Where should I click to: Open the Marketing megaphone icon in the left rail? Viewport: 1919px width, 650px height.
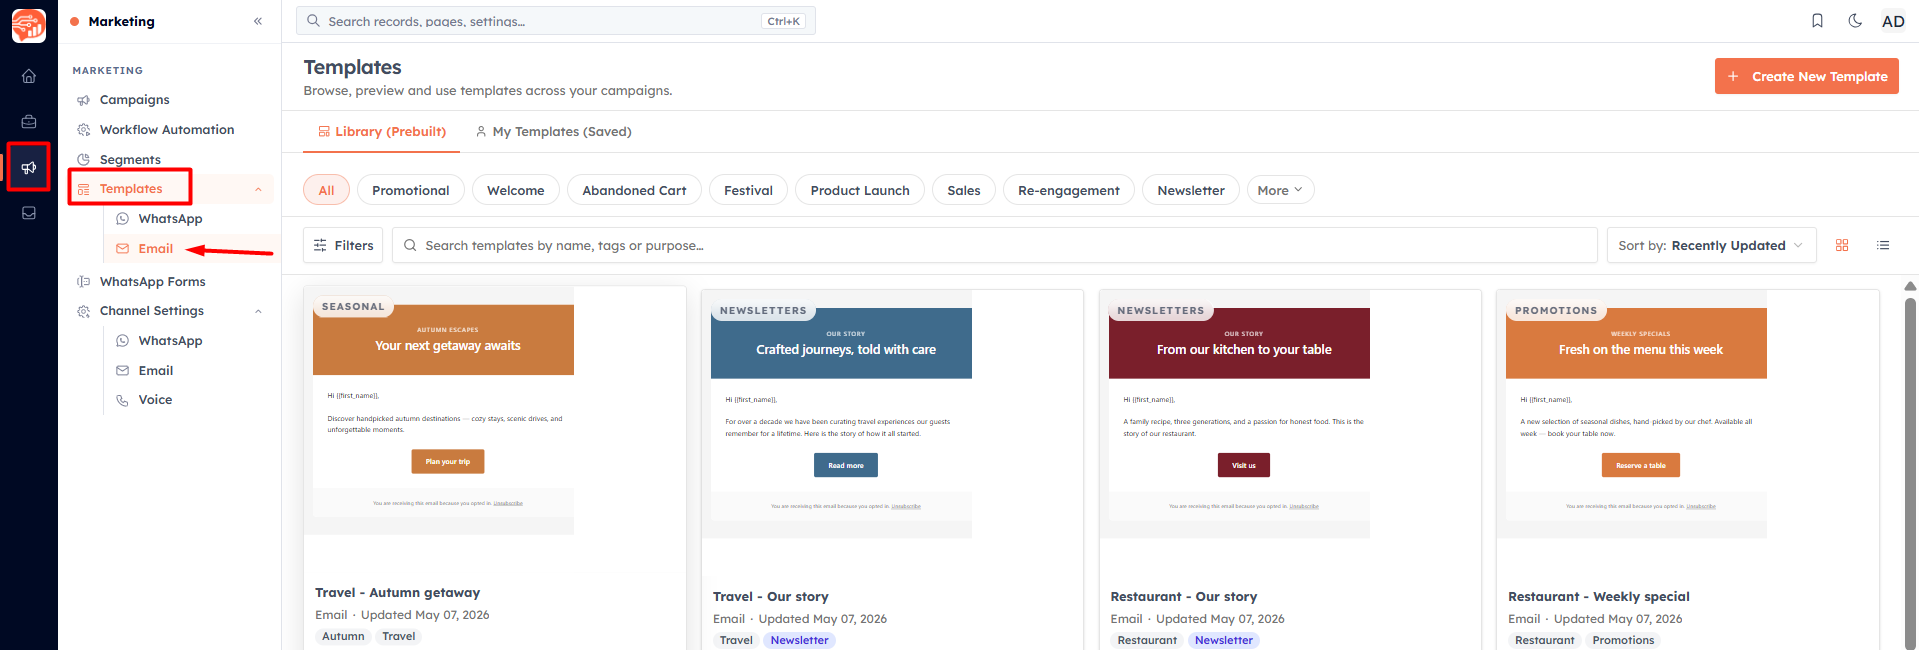click(29, 167)
